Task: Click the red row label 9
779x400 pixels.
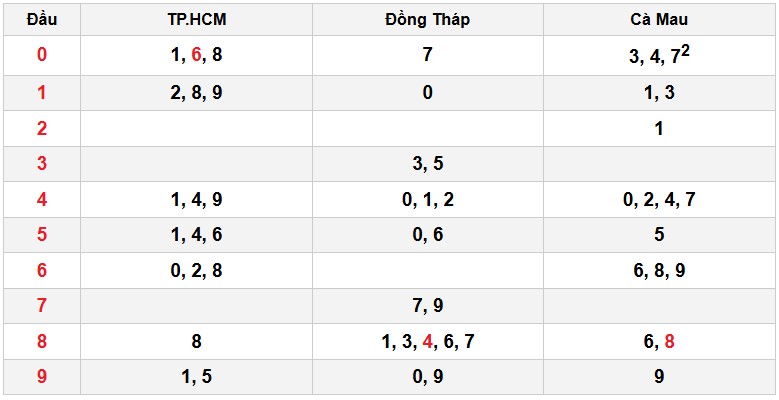Action: point(41,378)
